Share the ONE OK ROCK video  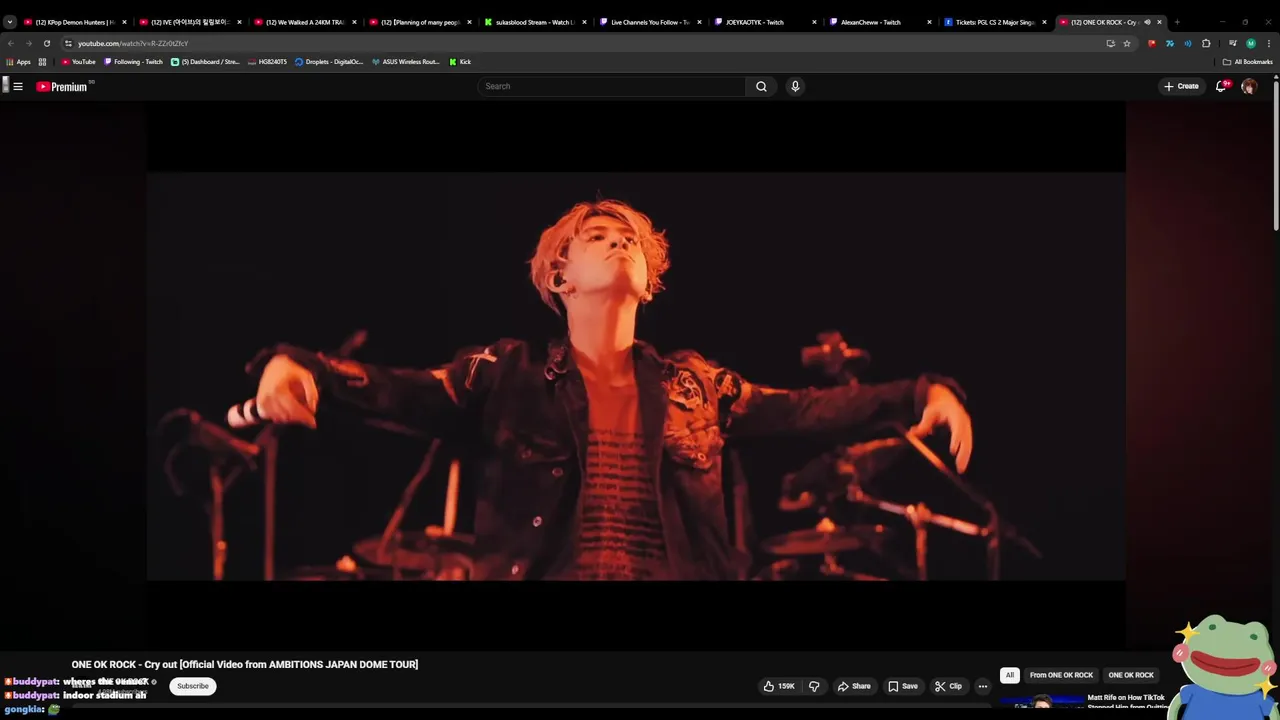tap(854, 686)
